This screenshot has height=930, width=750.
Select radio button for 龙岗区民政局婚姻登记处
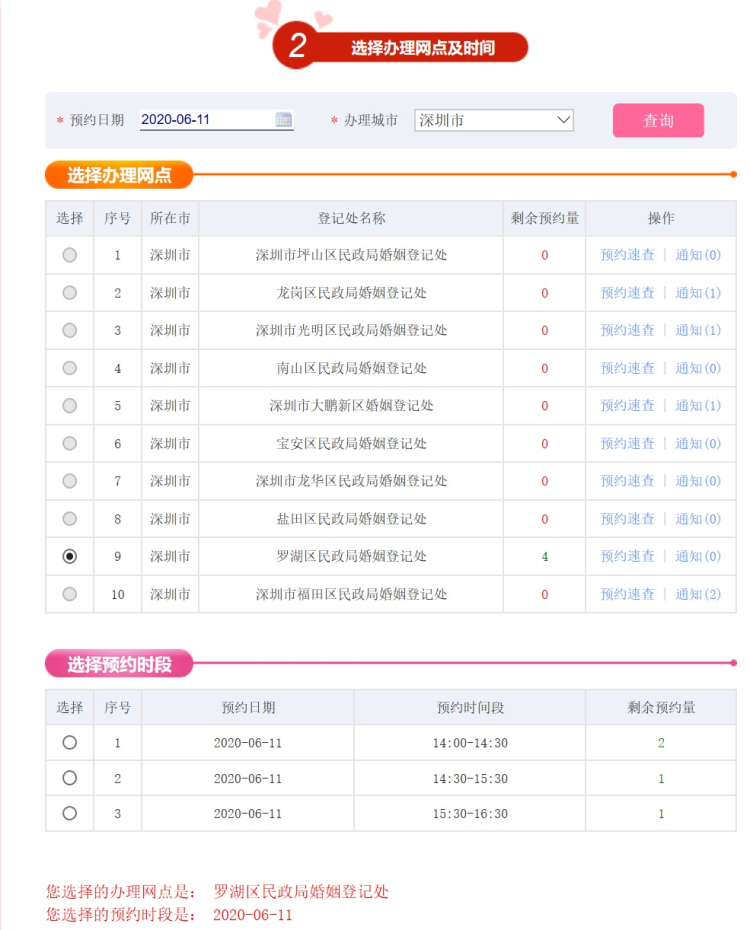click(x=69, y=293)
